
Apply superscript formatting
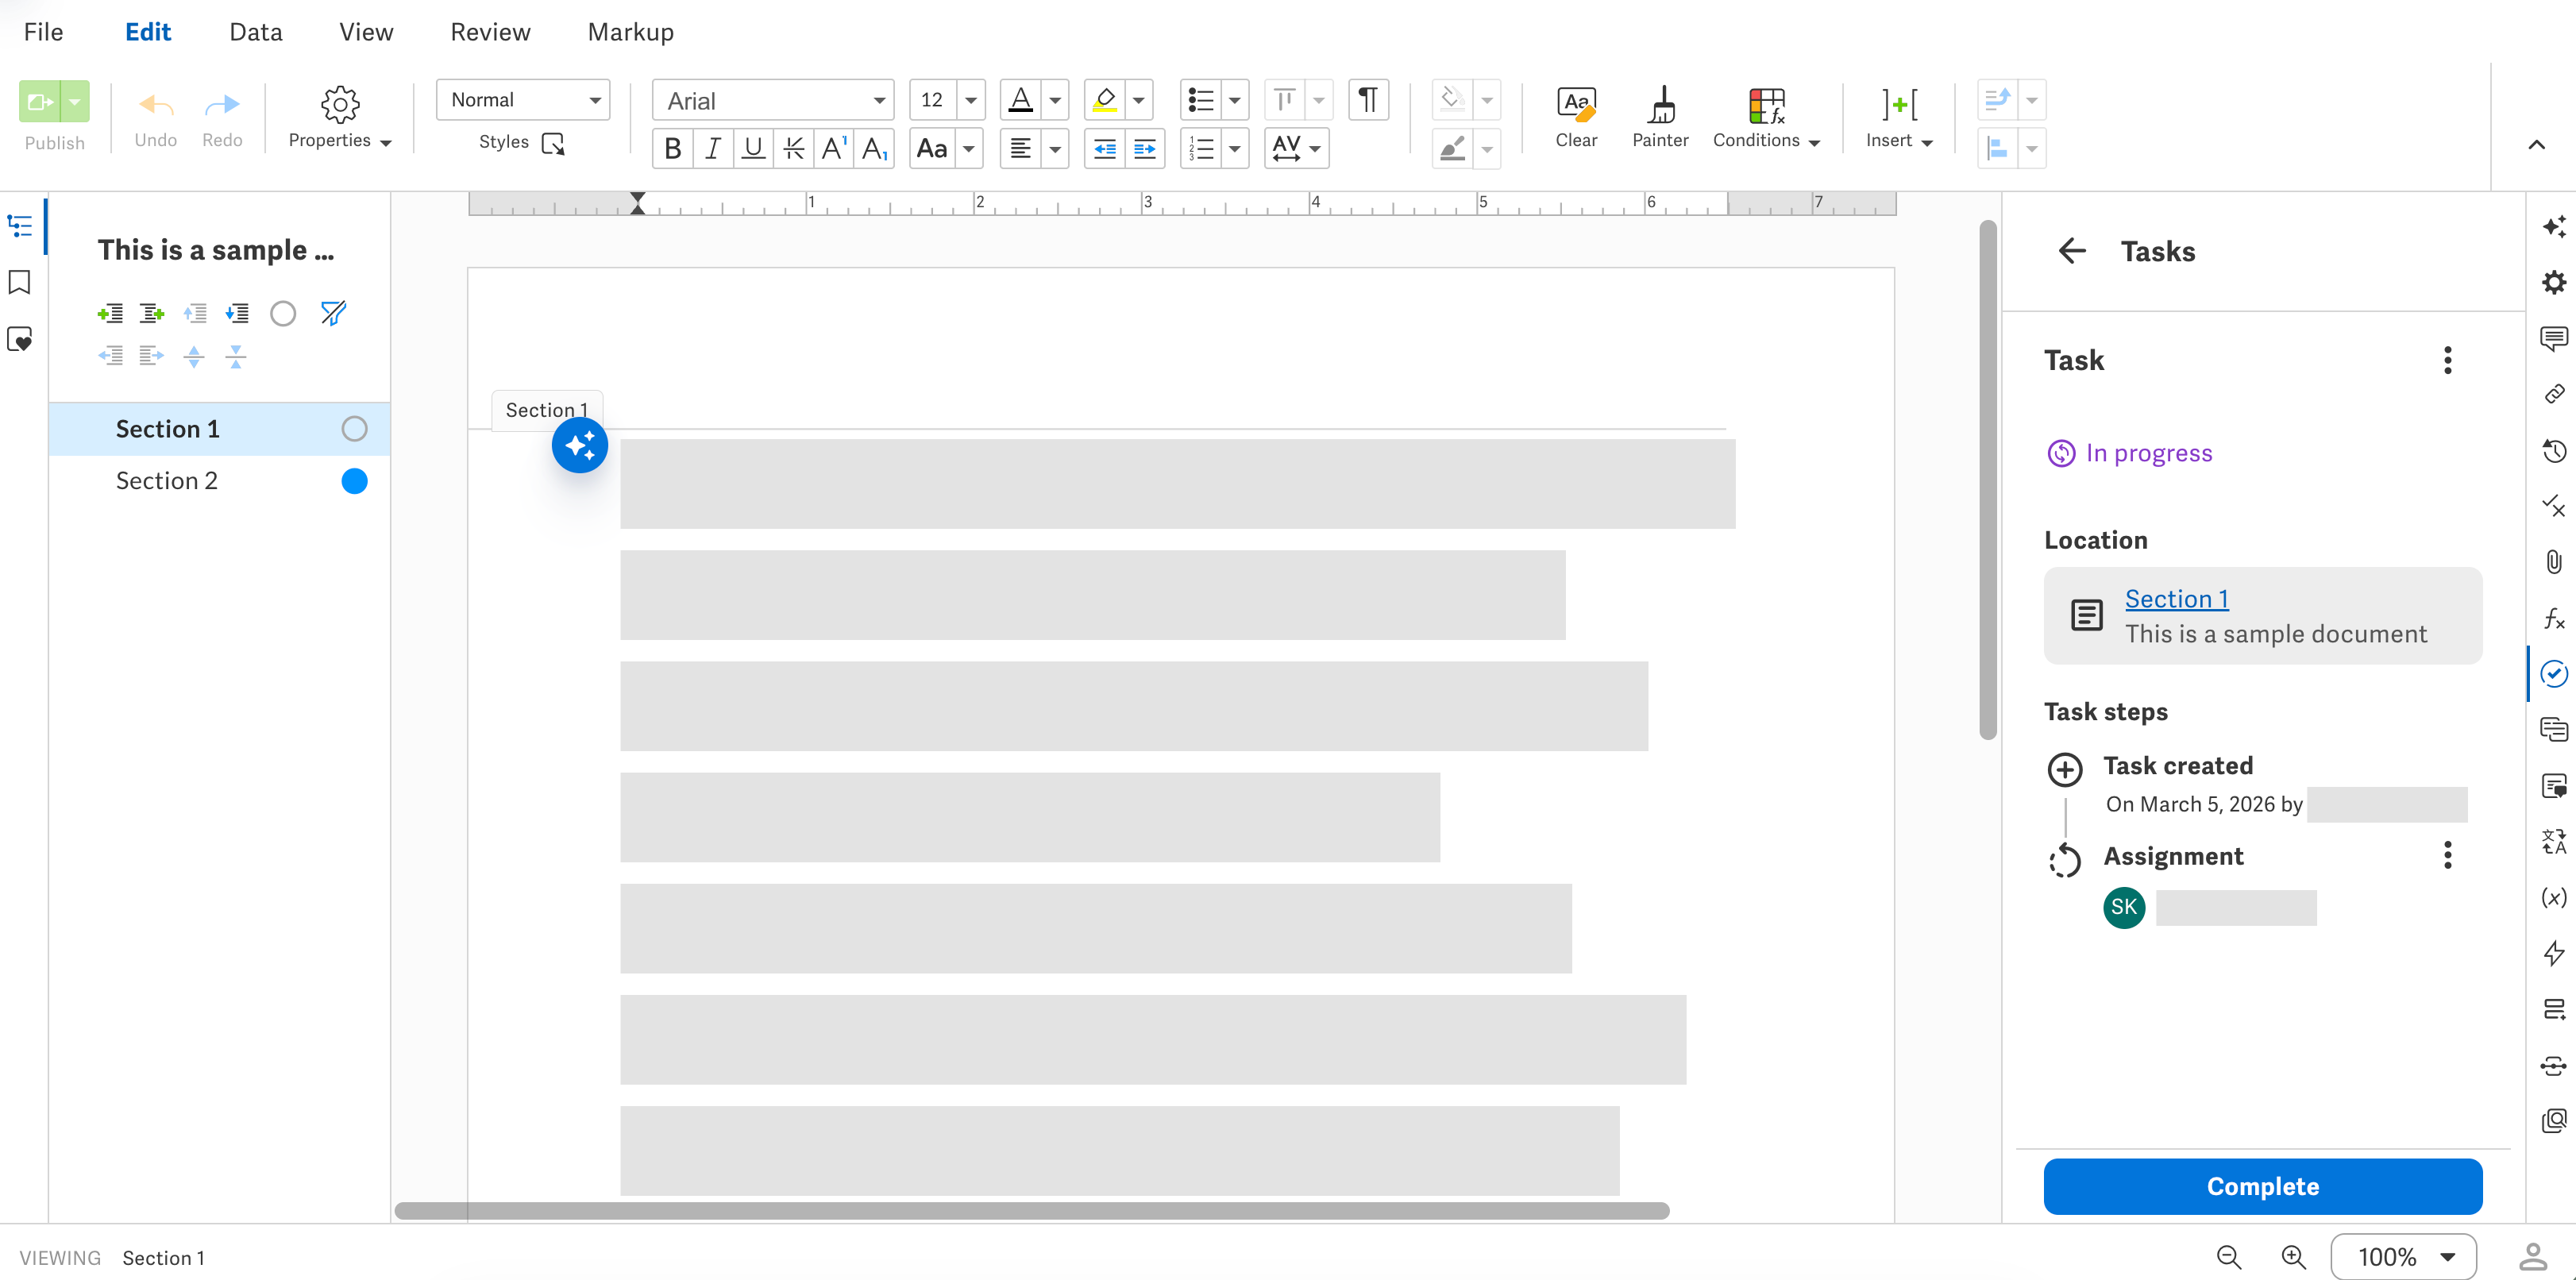(833, 149)
